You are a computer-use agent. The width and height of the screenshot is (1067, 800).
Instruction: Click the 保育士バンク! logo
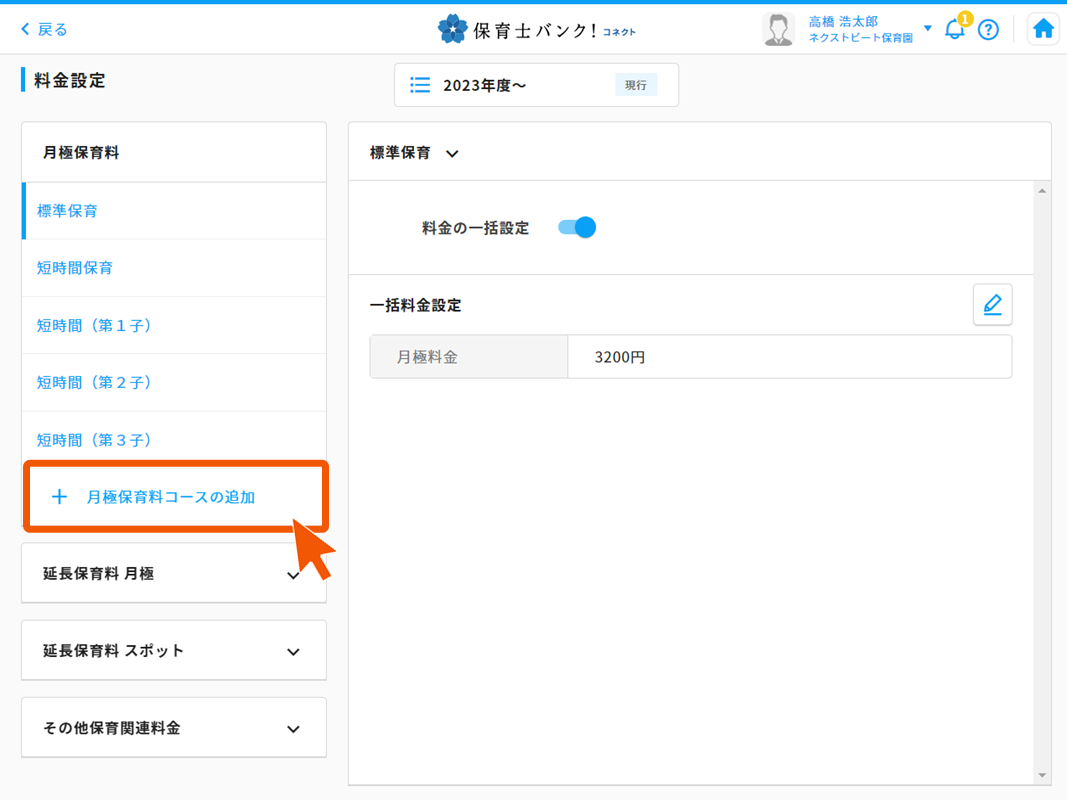click(x=536, y=29)
